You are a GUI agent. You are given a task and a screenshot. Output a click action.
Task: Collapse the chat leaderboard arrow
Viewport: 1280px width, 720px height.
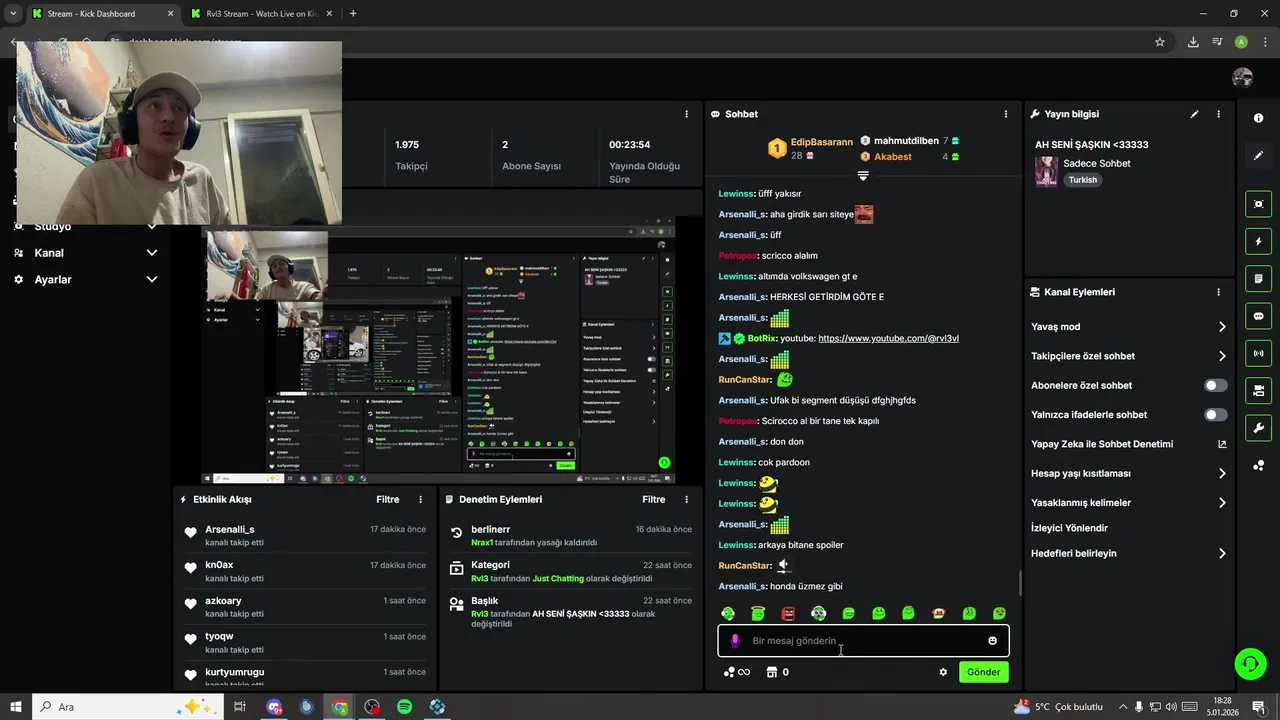coord(863,176)
